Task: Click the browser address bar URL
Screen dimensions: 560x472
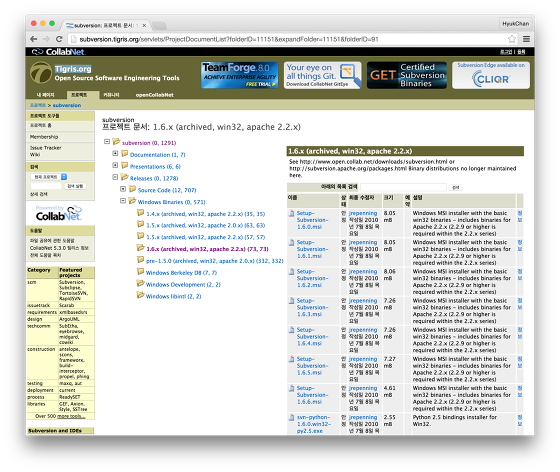Action: click(229, 39)
